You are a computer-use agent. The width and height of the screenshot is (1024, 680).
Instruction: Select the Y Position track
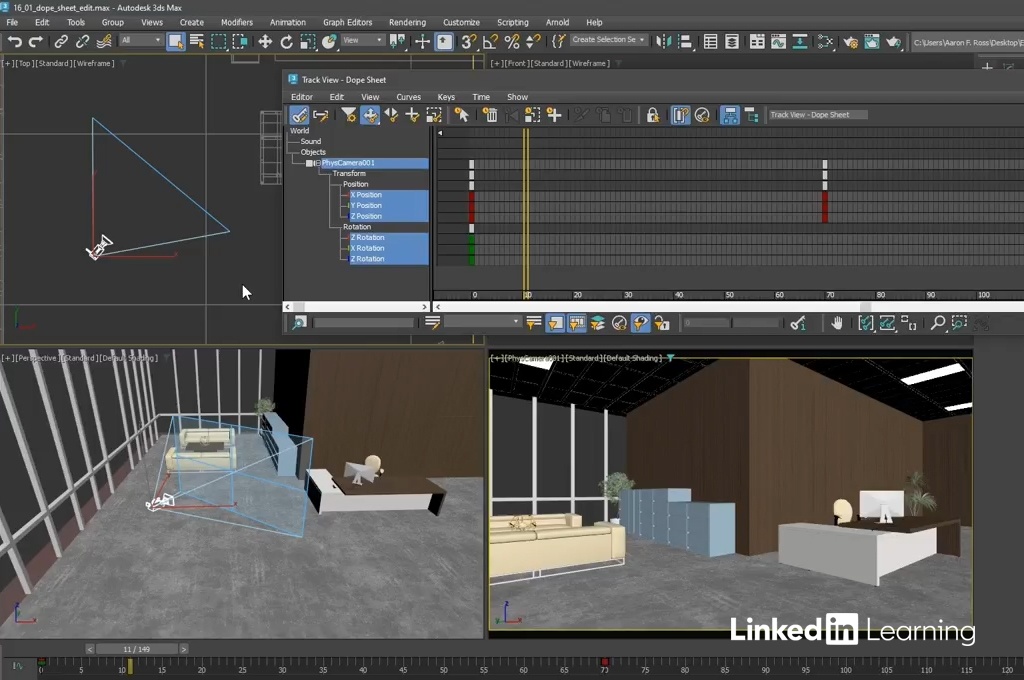[x=368, y=205]
